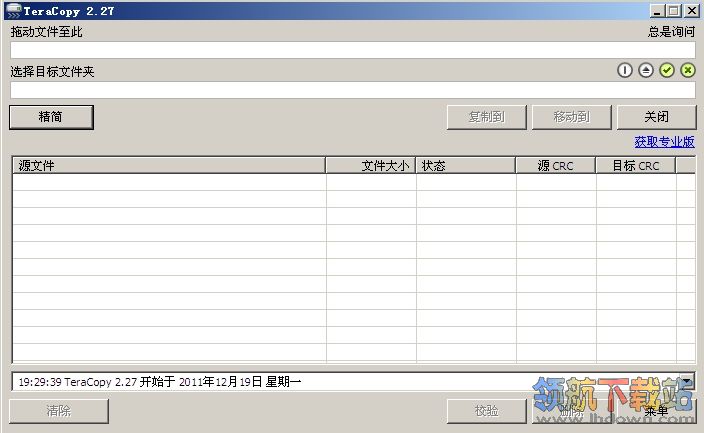Open TeraCopy title bar app icon

pos(13,11)
